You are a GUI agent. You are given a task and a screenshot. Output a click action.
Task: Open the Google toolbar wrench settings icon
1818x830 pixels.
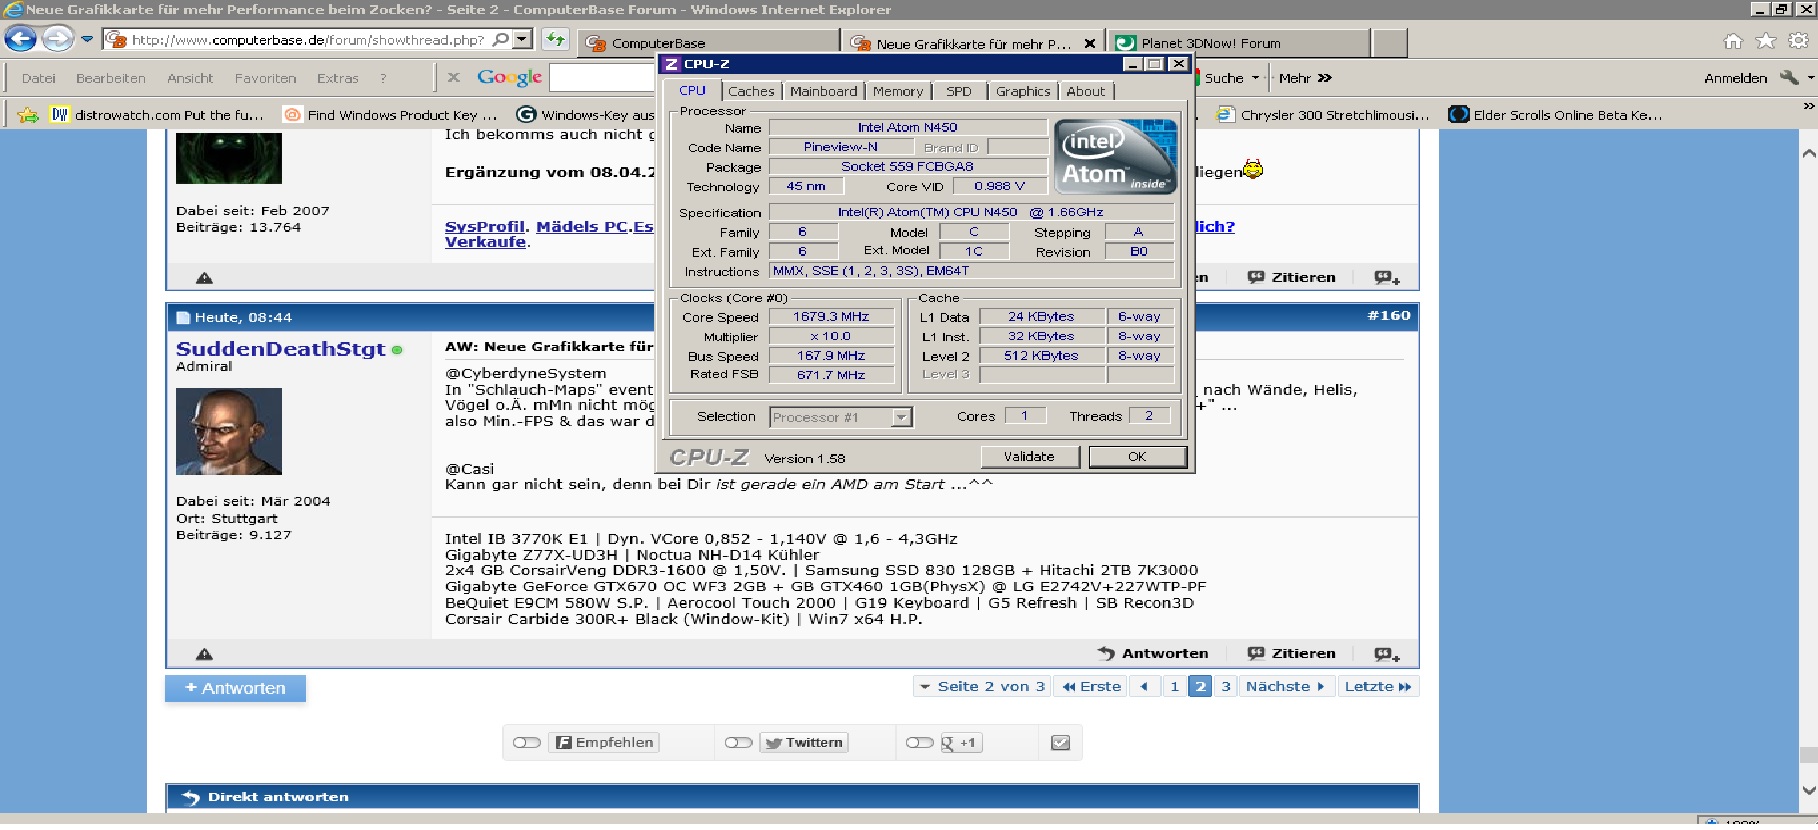[1789, 78]
